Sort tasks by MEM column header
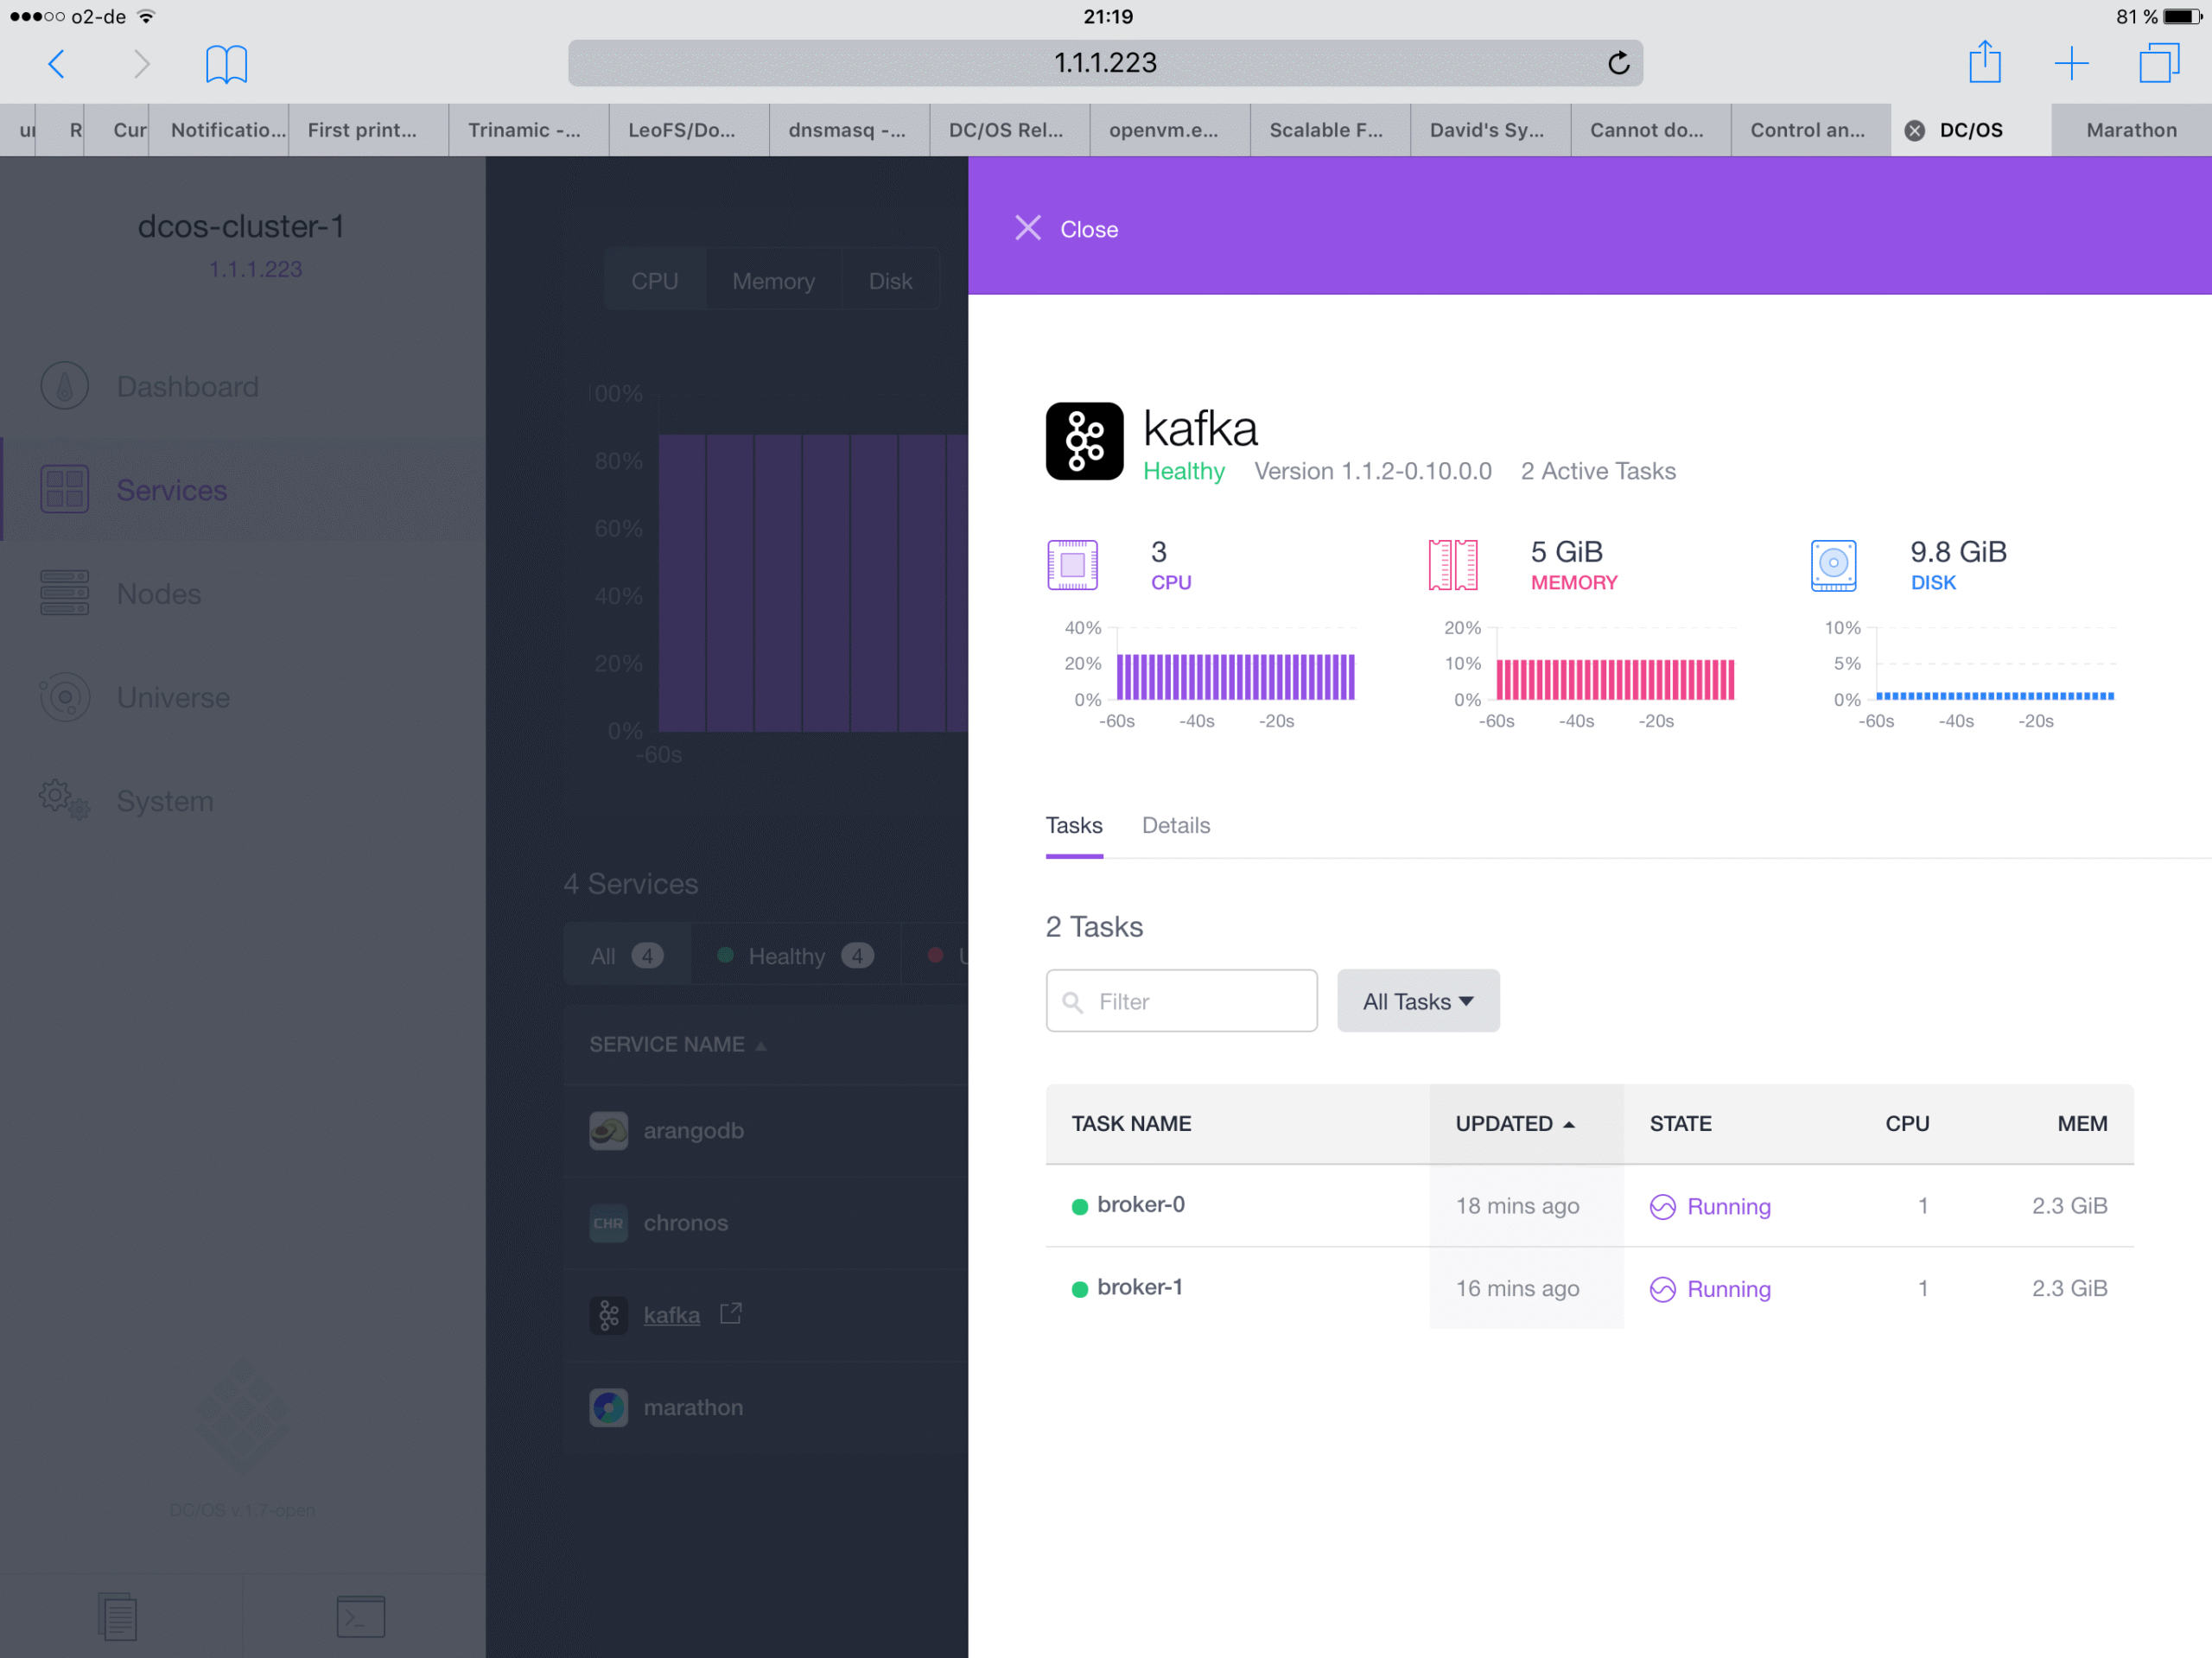The width and height of the screenshot is (2212, 1658). tap(2082, 1123)
